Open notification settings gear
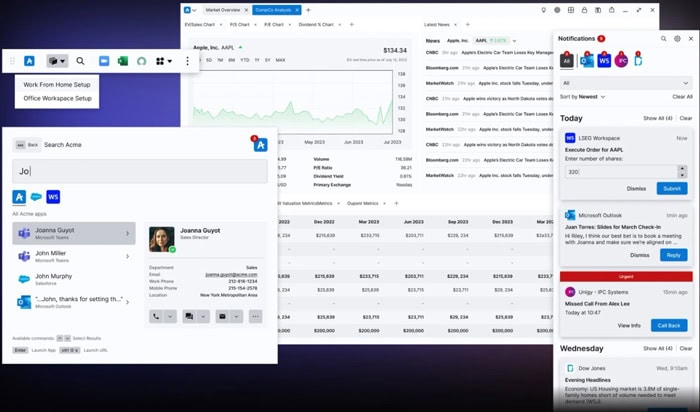Viewport: 700px width, 412px height. coord(677,39)
